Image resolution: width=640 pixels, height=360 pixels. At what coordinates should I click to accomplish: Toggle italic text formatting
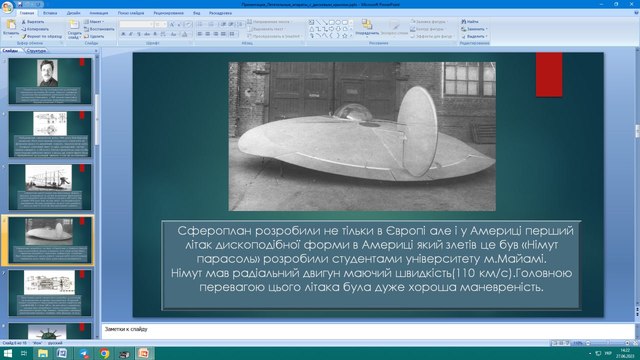tap(131, 34)
